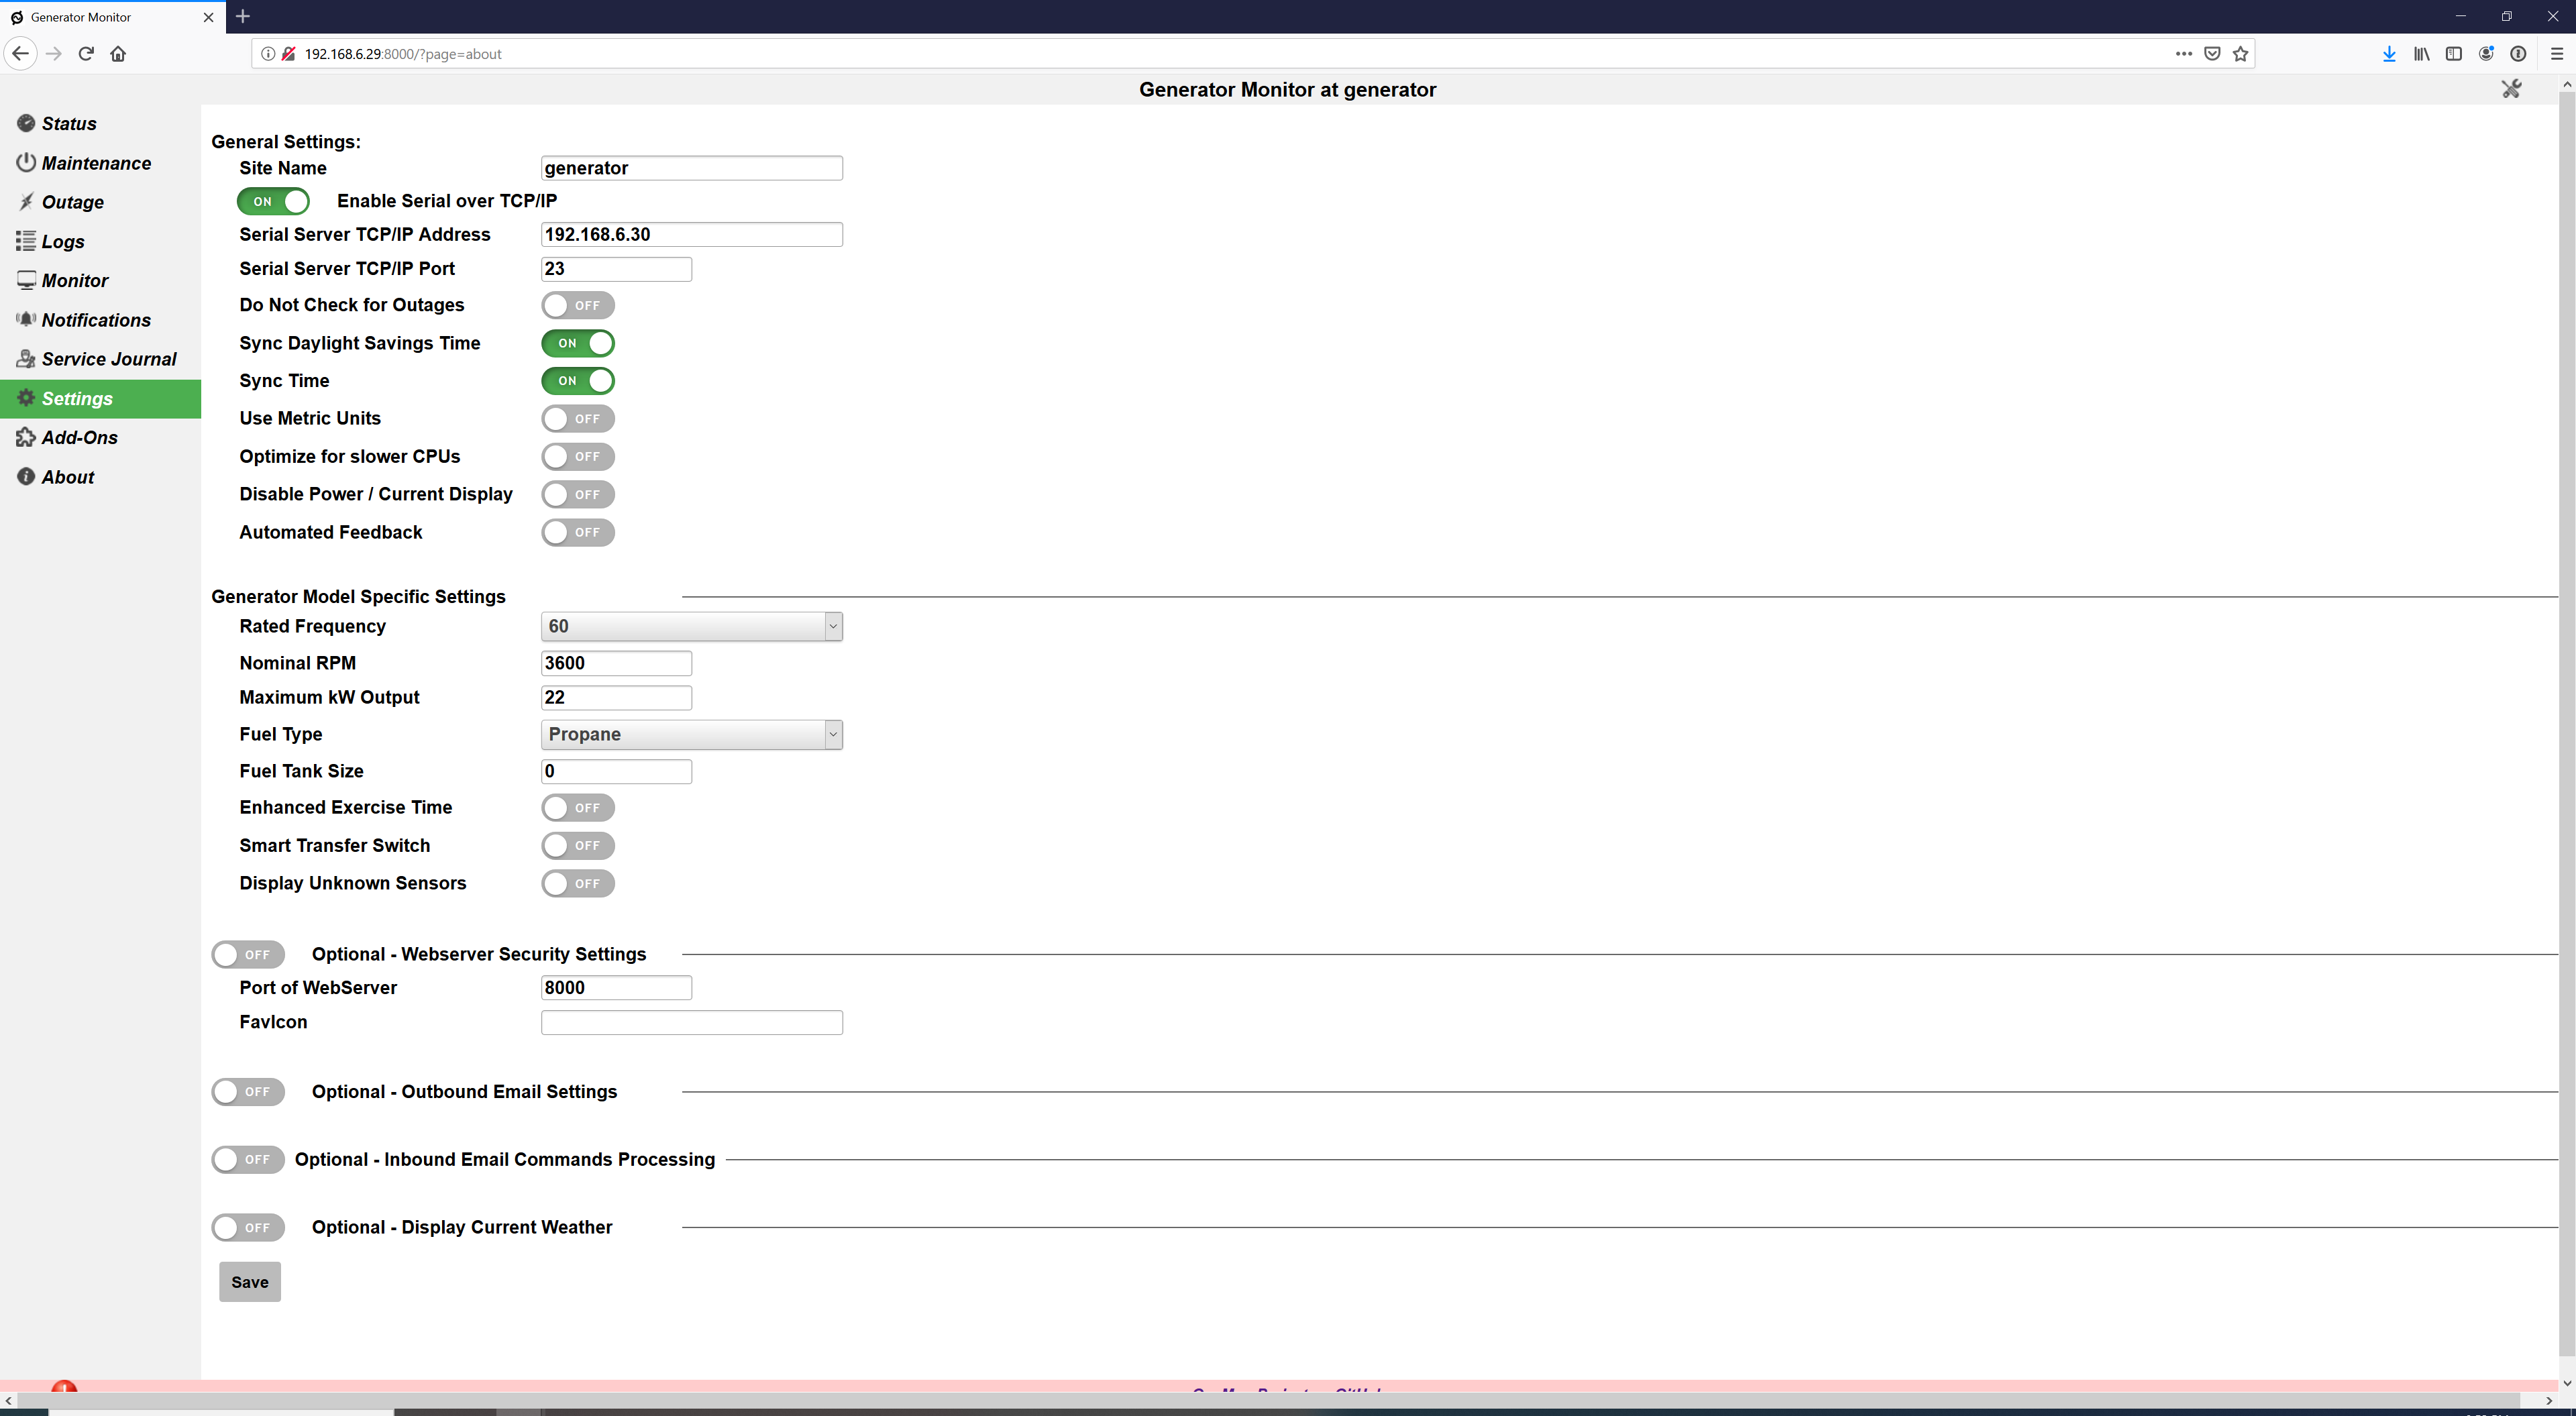Screen dimensions: 2576x1416
Task: Go back with browser back arrow
Action: 20,54
